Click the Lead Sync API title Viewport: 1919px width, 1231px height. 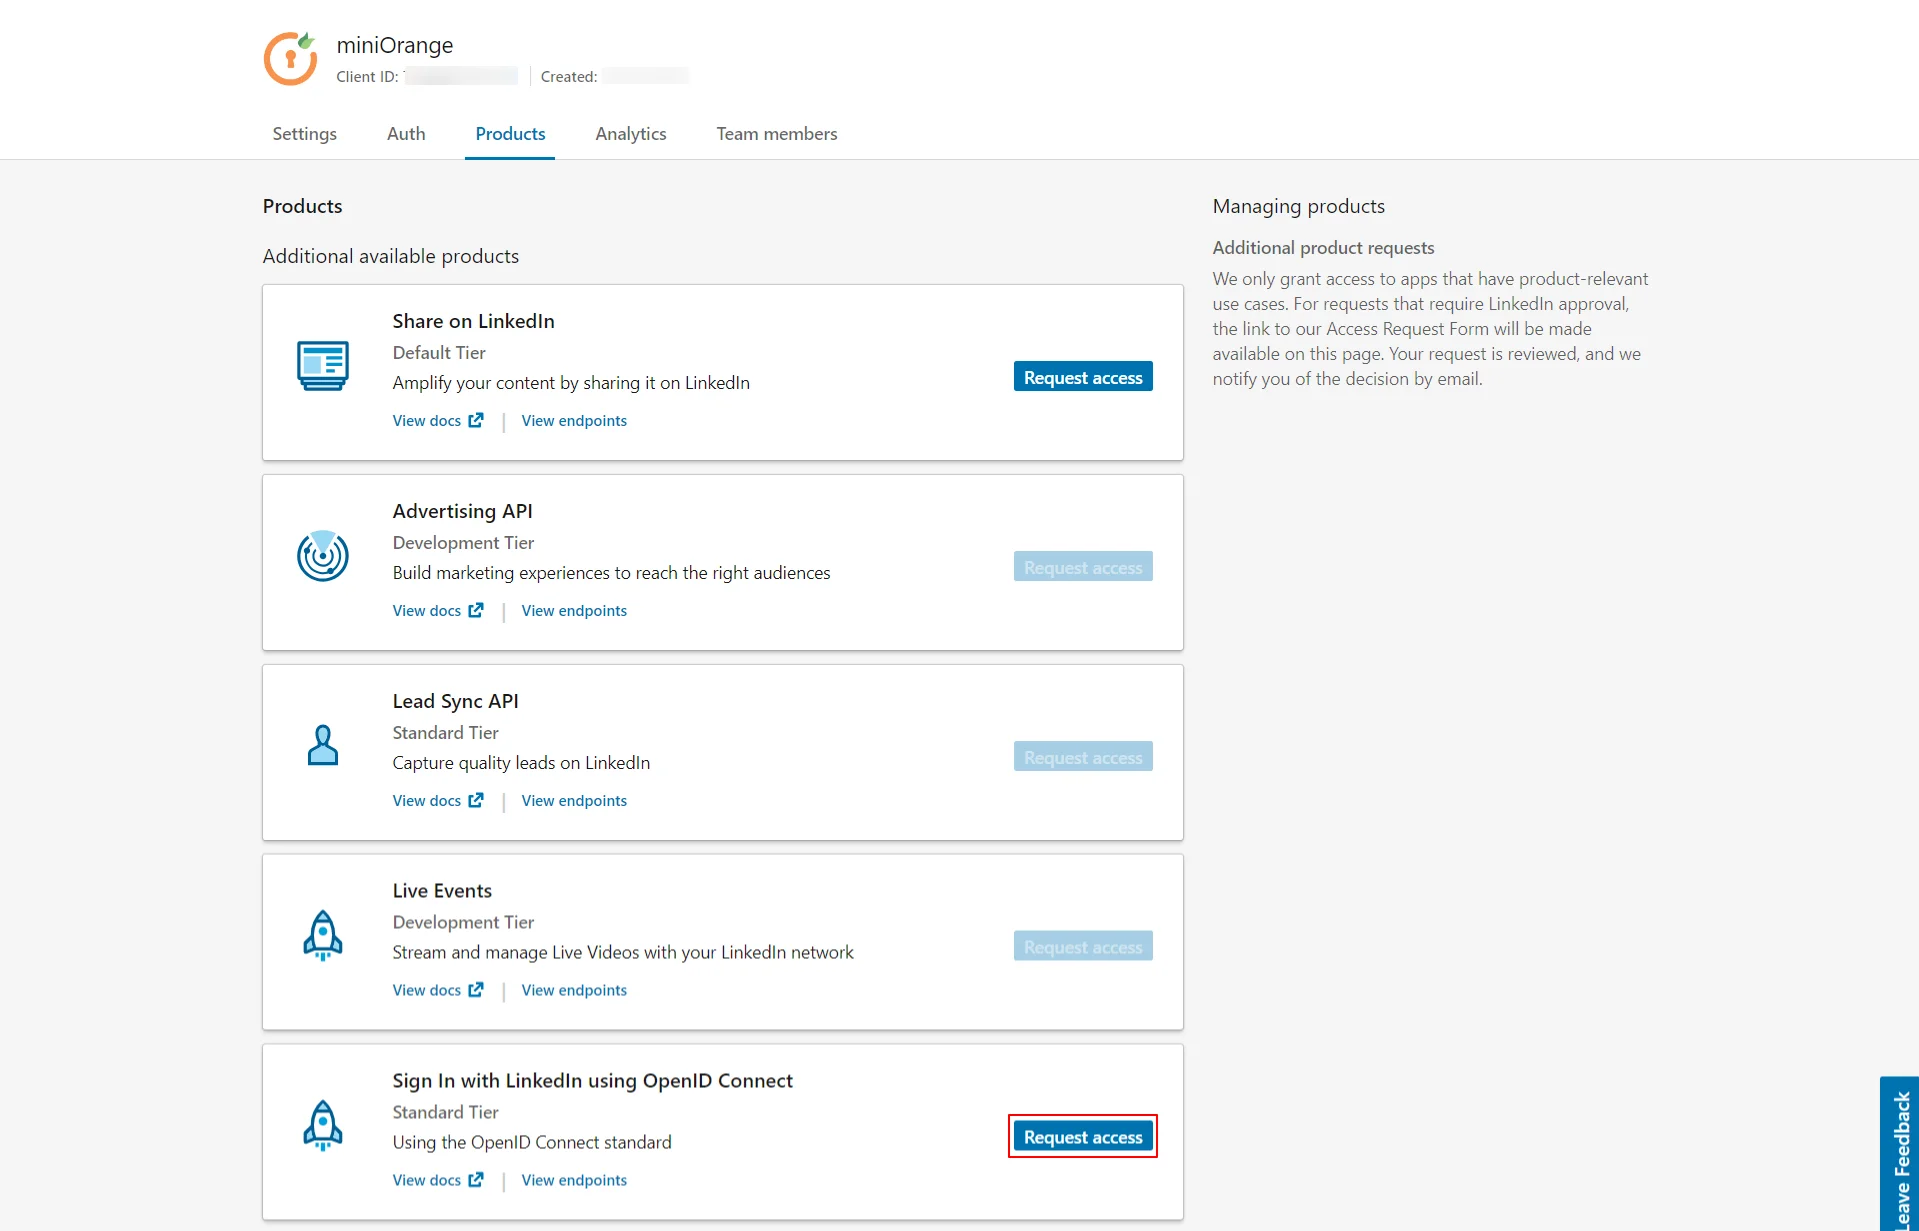(455, 701)
